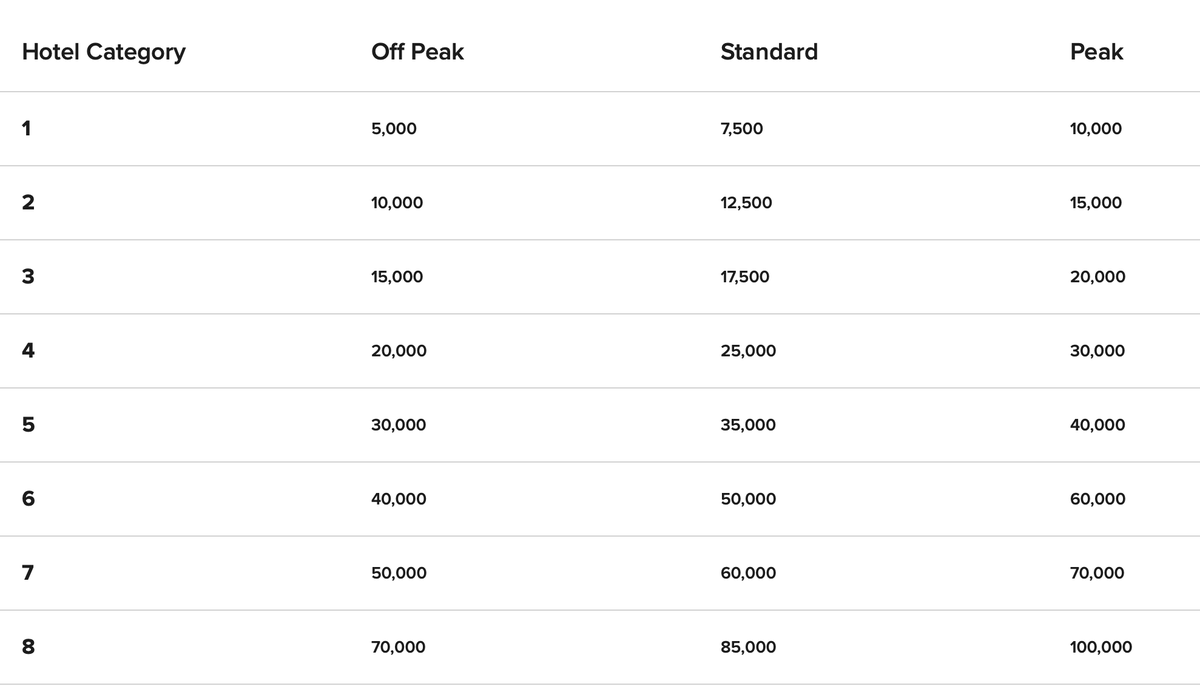Click the 25,000 Standard value
The height and width of the screenshot is (686, 1200).
point(748,351)
